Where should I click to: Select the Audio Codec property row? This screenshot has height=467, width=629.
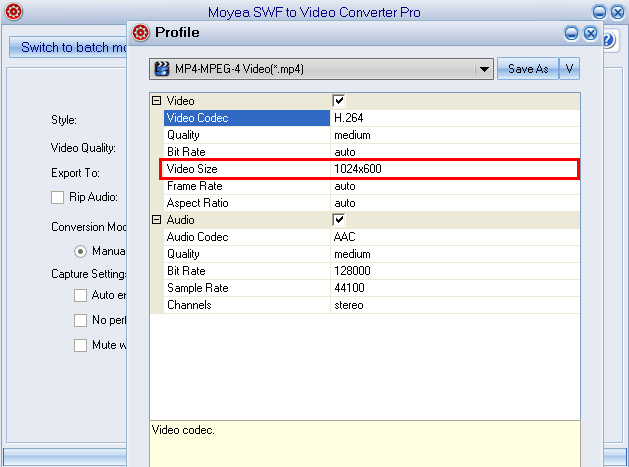[x=371, y=237]
